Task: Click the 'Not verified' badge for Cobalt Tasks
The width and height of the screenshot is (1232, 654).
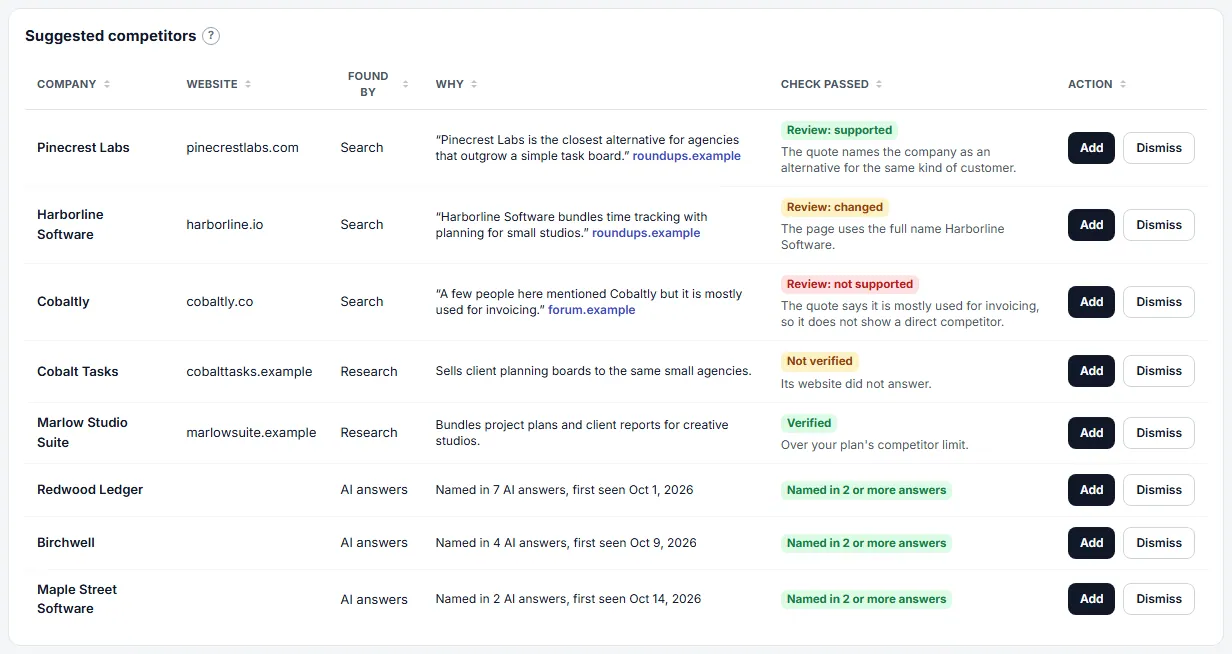Action: (820, 361)
